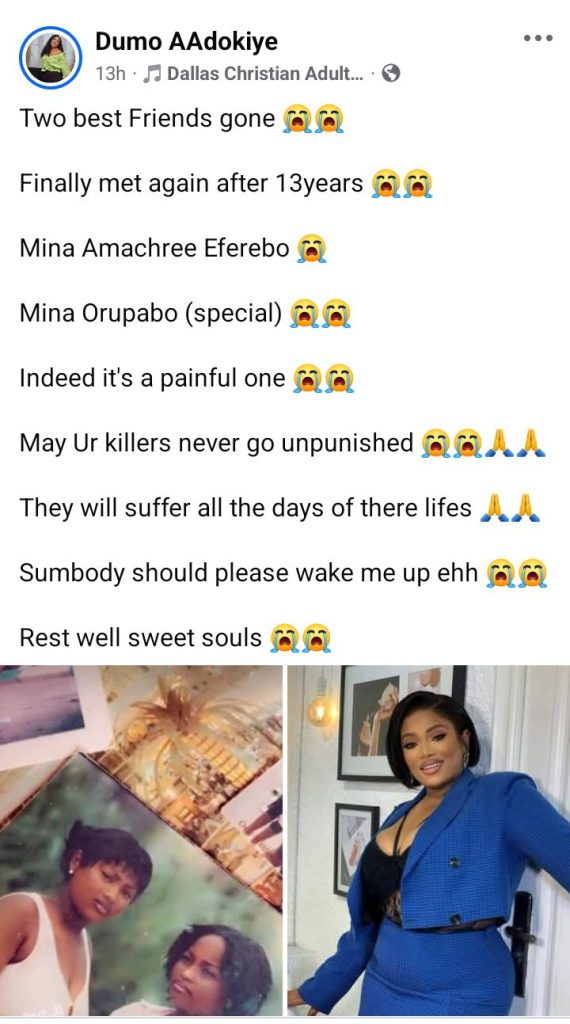Image resolution: width=570 pixels, height=1024 pixels.
Task: Tap the music note icon beside Dallas Christian
Action: 151,74
